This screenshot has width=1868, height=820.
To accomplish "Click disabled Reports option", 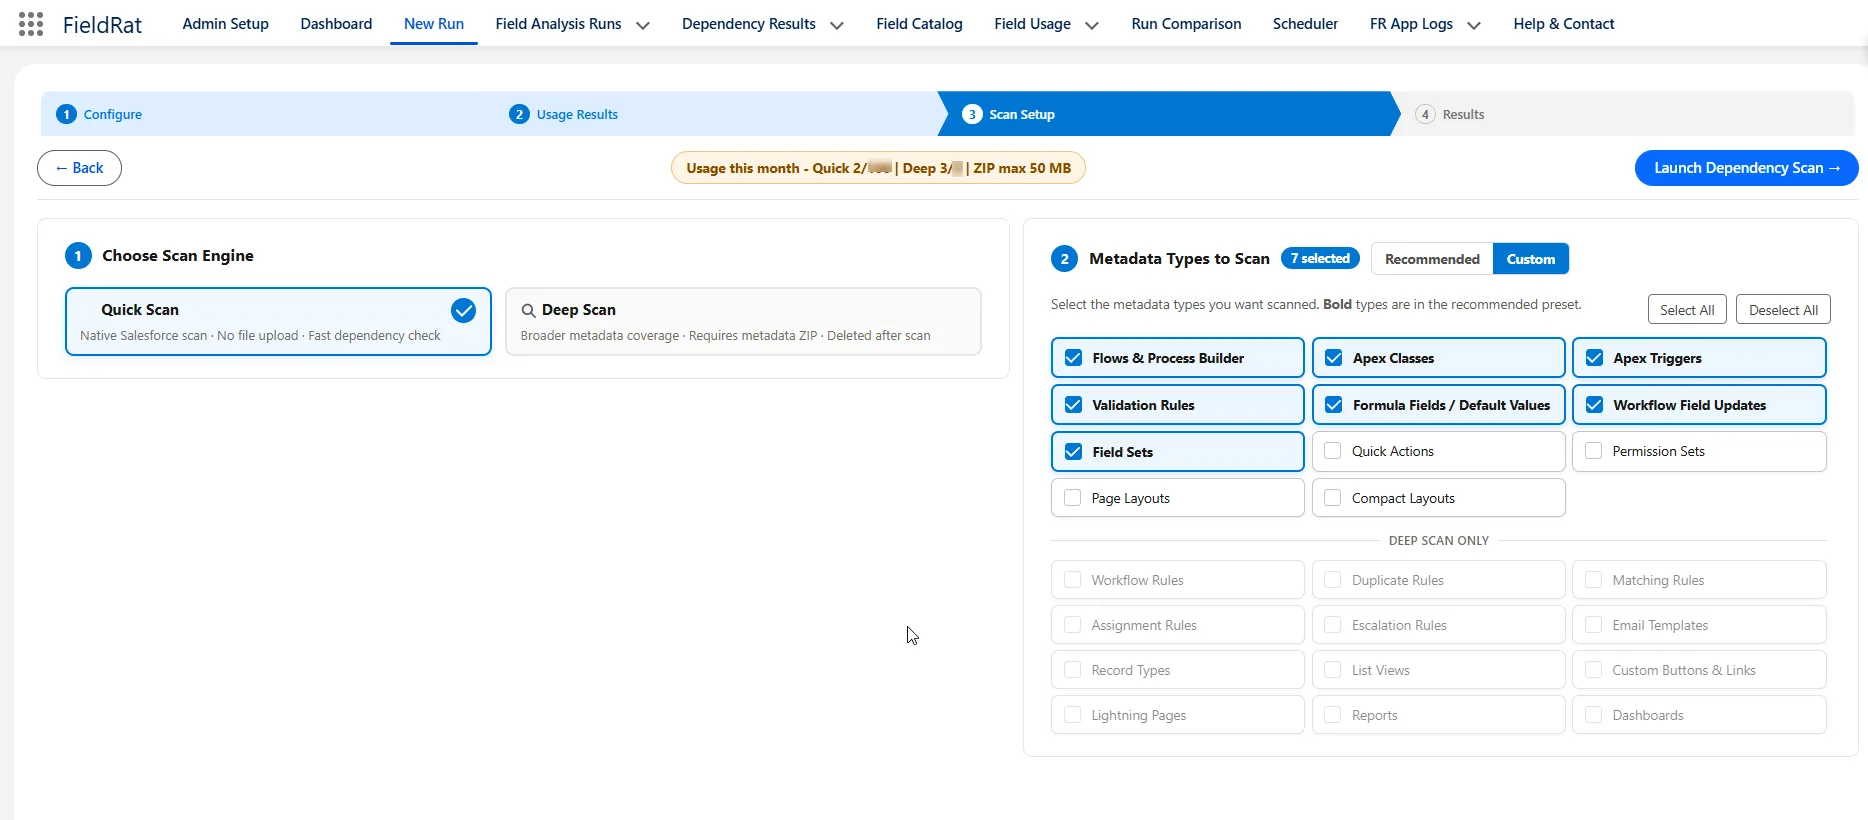I will (x=1438, y=715).
